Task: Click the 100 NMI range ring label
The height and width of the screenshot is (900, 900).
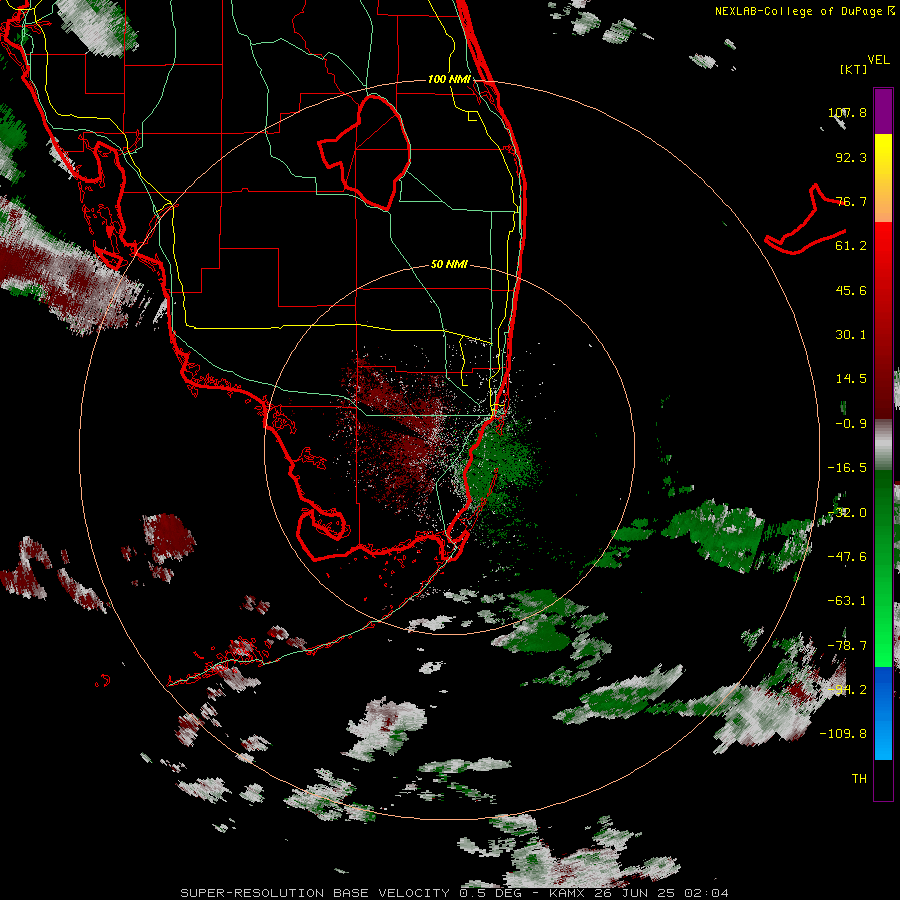Action: 449,79
